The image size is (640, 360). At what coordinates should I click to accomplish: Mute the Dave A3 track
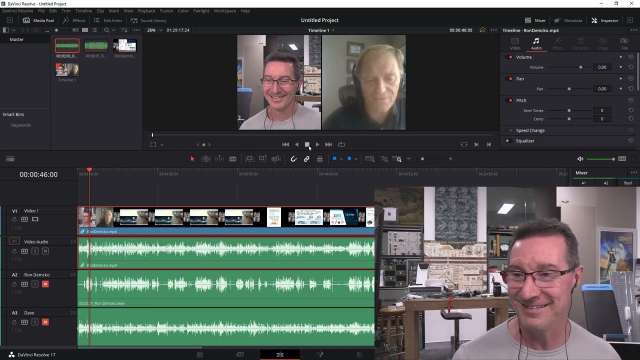[x=45, y=322]
